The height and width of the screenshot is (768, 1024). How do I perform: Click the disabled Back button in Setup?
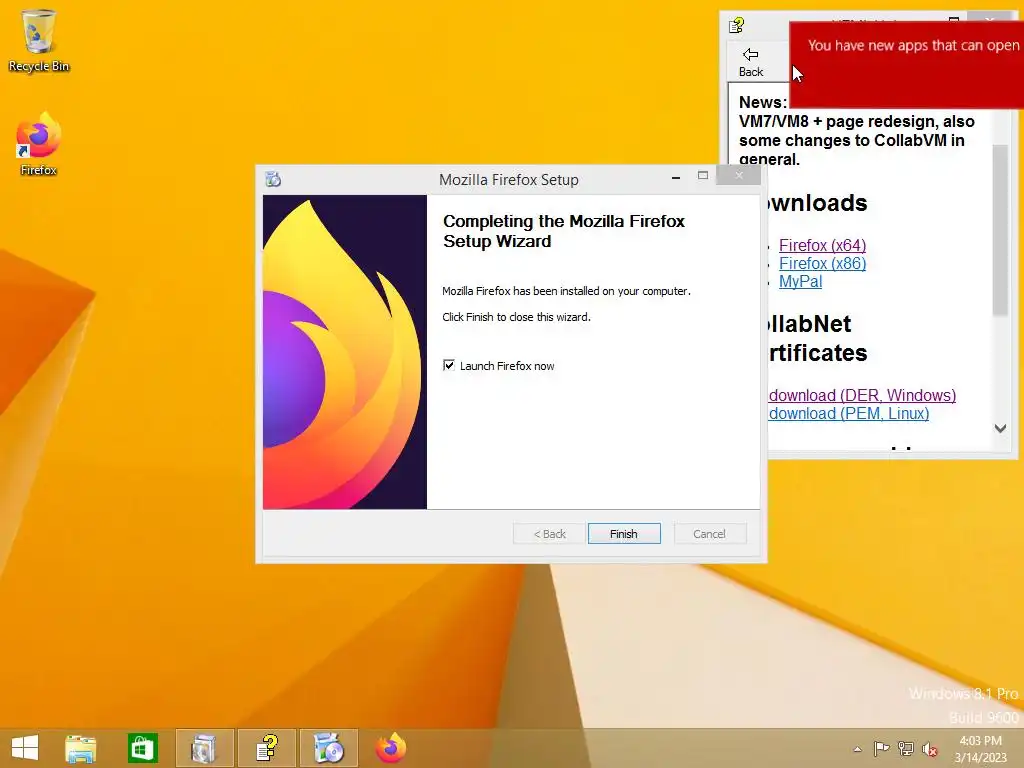[x=549, y=534]
